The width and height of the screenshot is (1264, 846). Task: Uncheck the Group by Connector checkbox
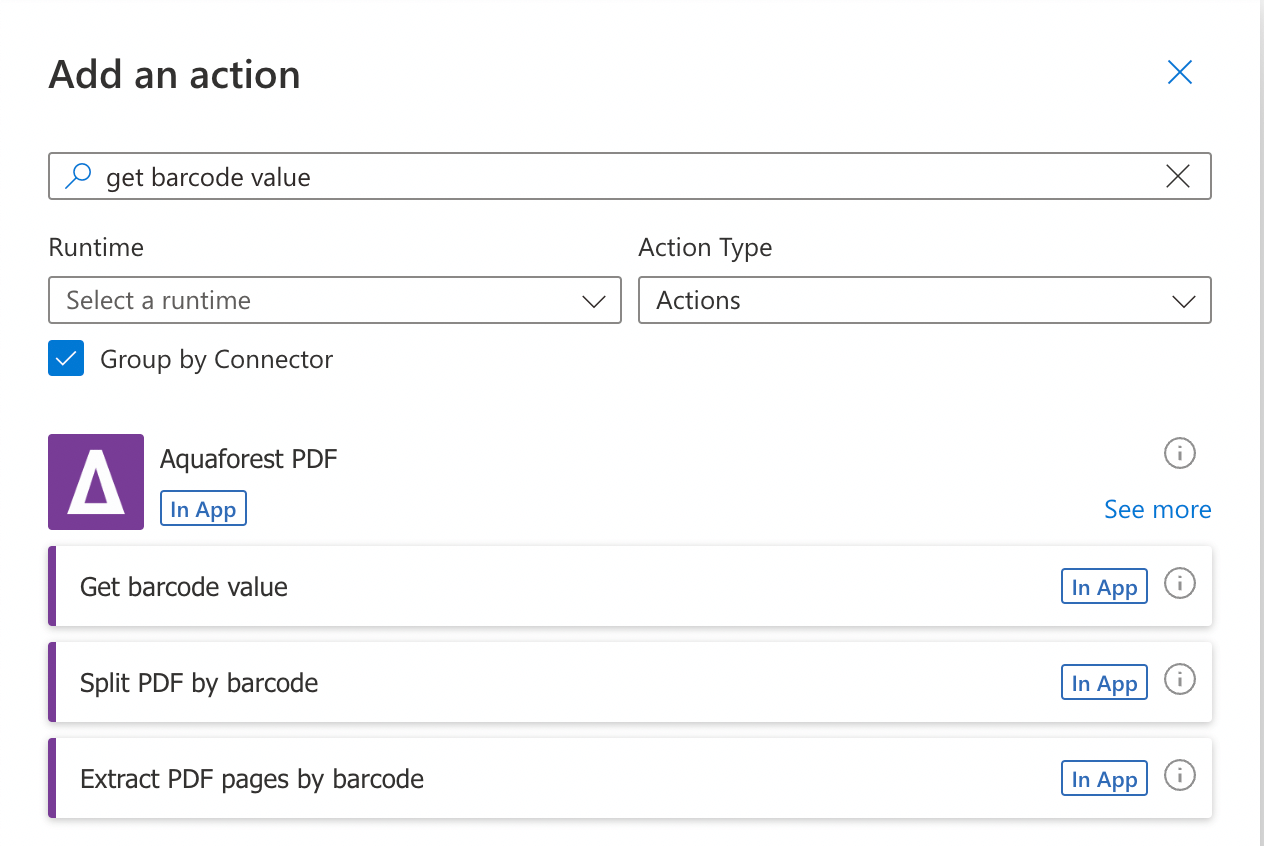click(66, 359)
